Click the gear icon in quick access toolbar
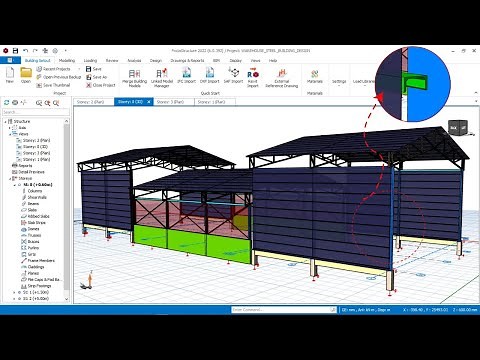Screen dimensions: 480x360 pyautogui.click(x=55, y=51)
